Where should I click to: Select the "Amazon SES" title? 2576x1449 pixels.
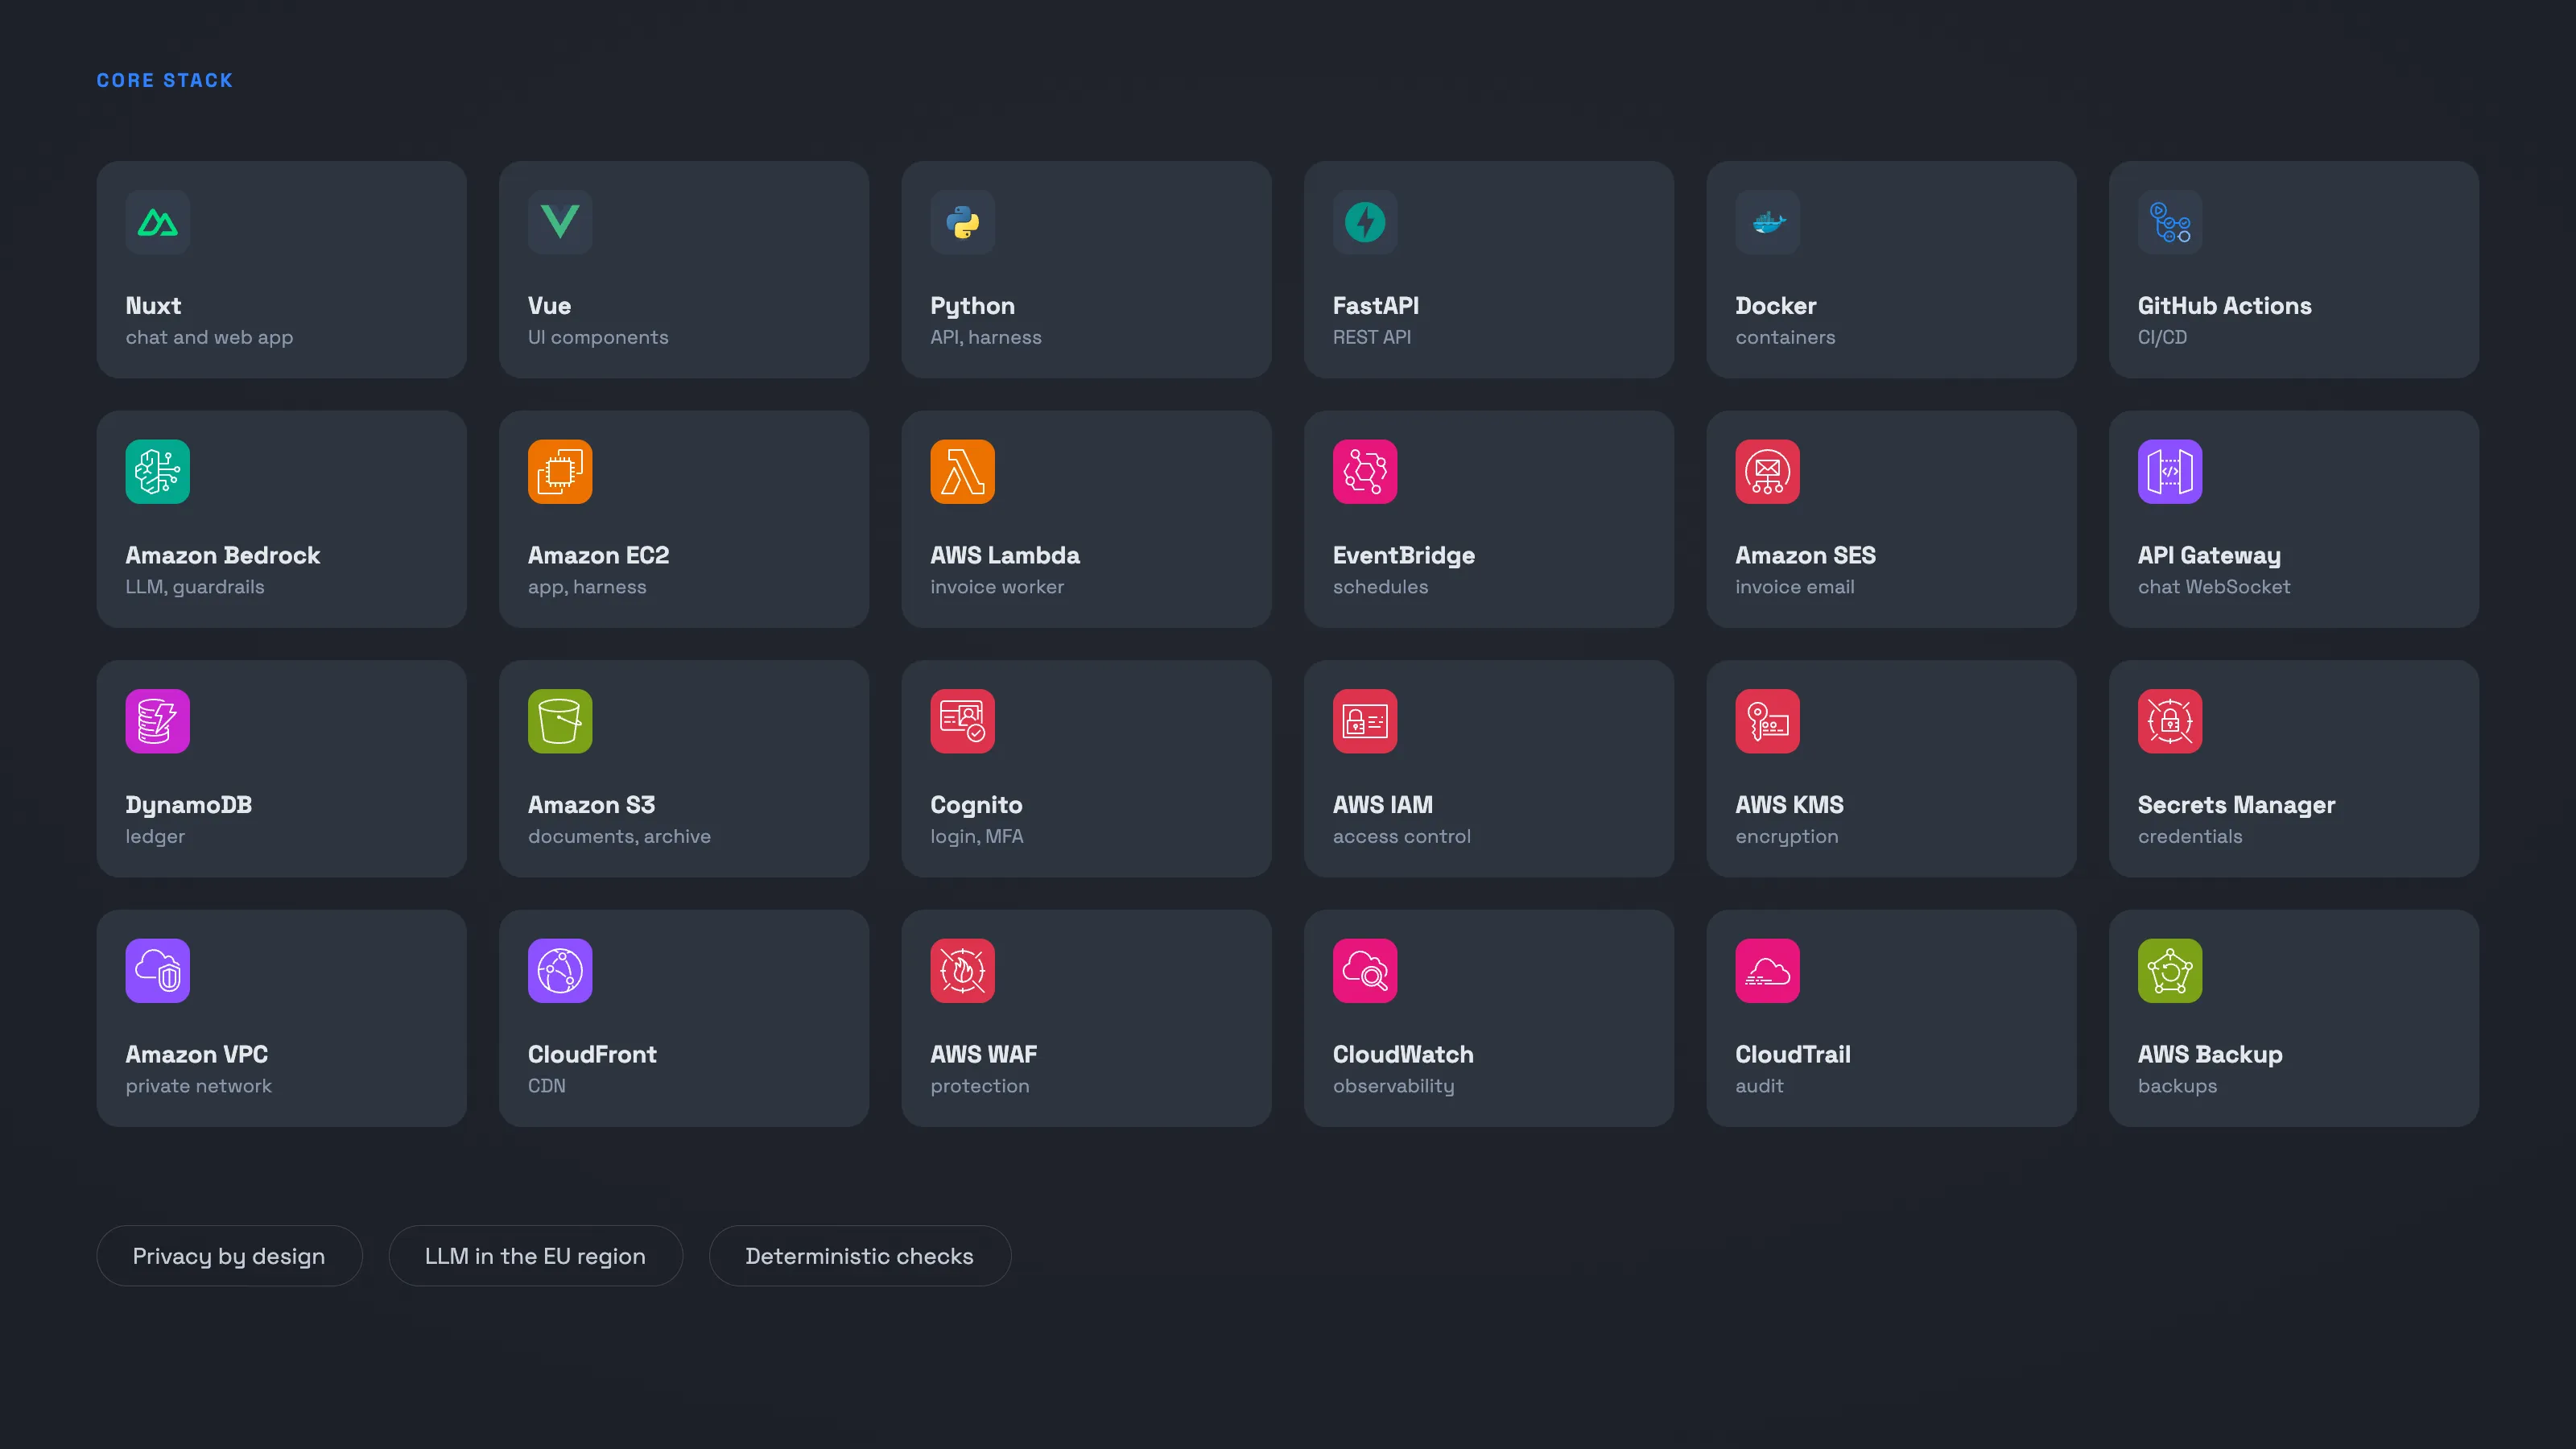tap(1805, 555)
